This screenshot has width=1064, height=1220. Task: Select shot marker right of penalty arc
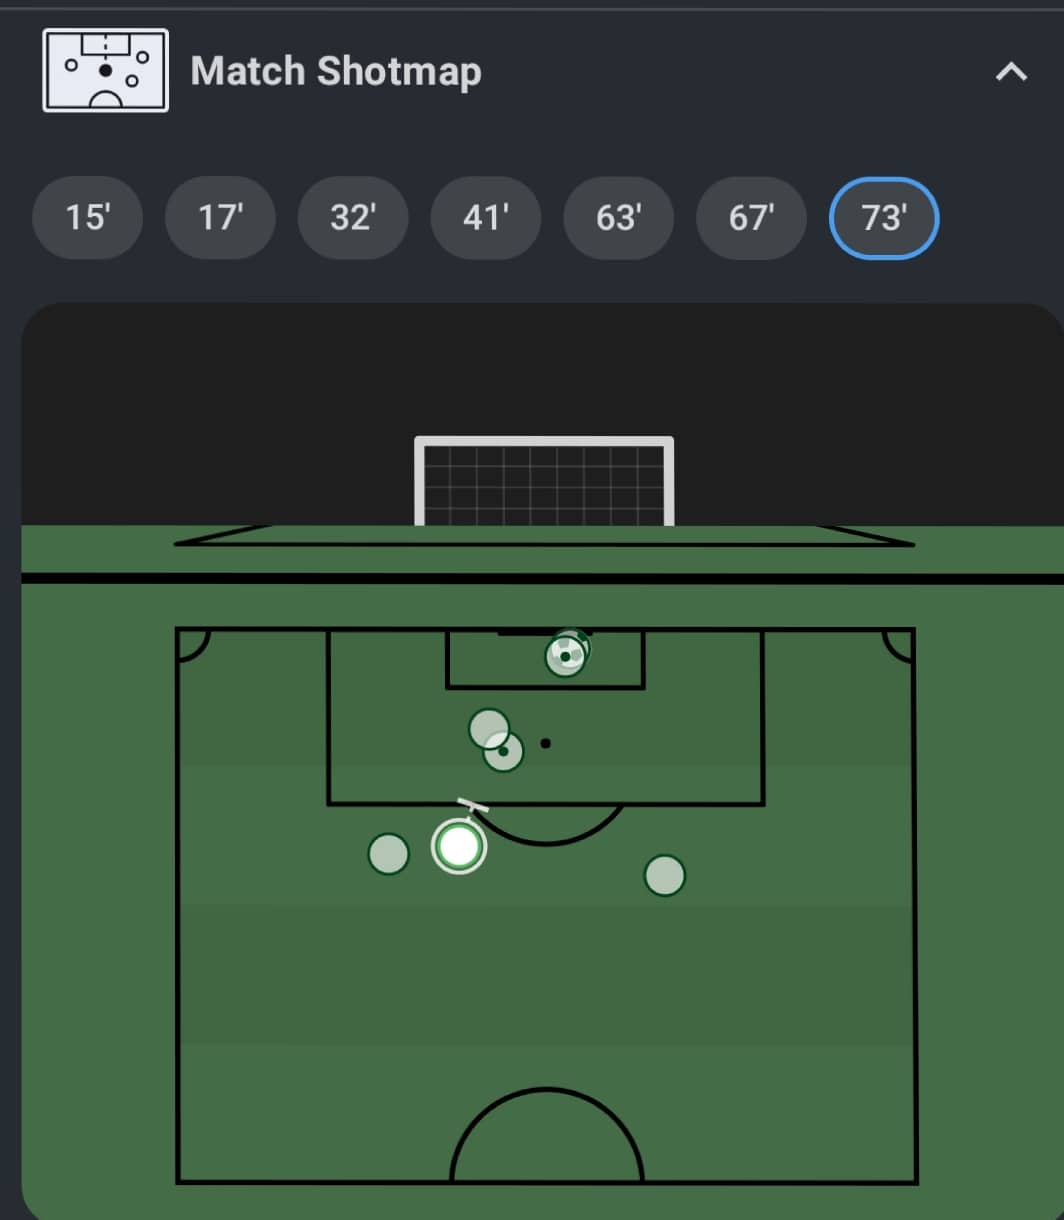coord(665,875)
